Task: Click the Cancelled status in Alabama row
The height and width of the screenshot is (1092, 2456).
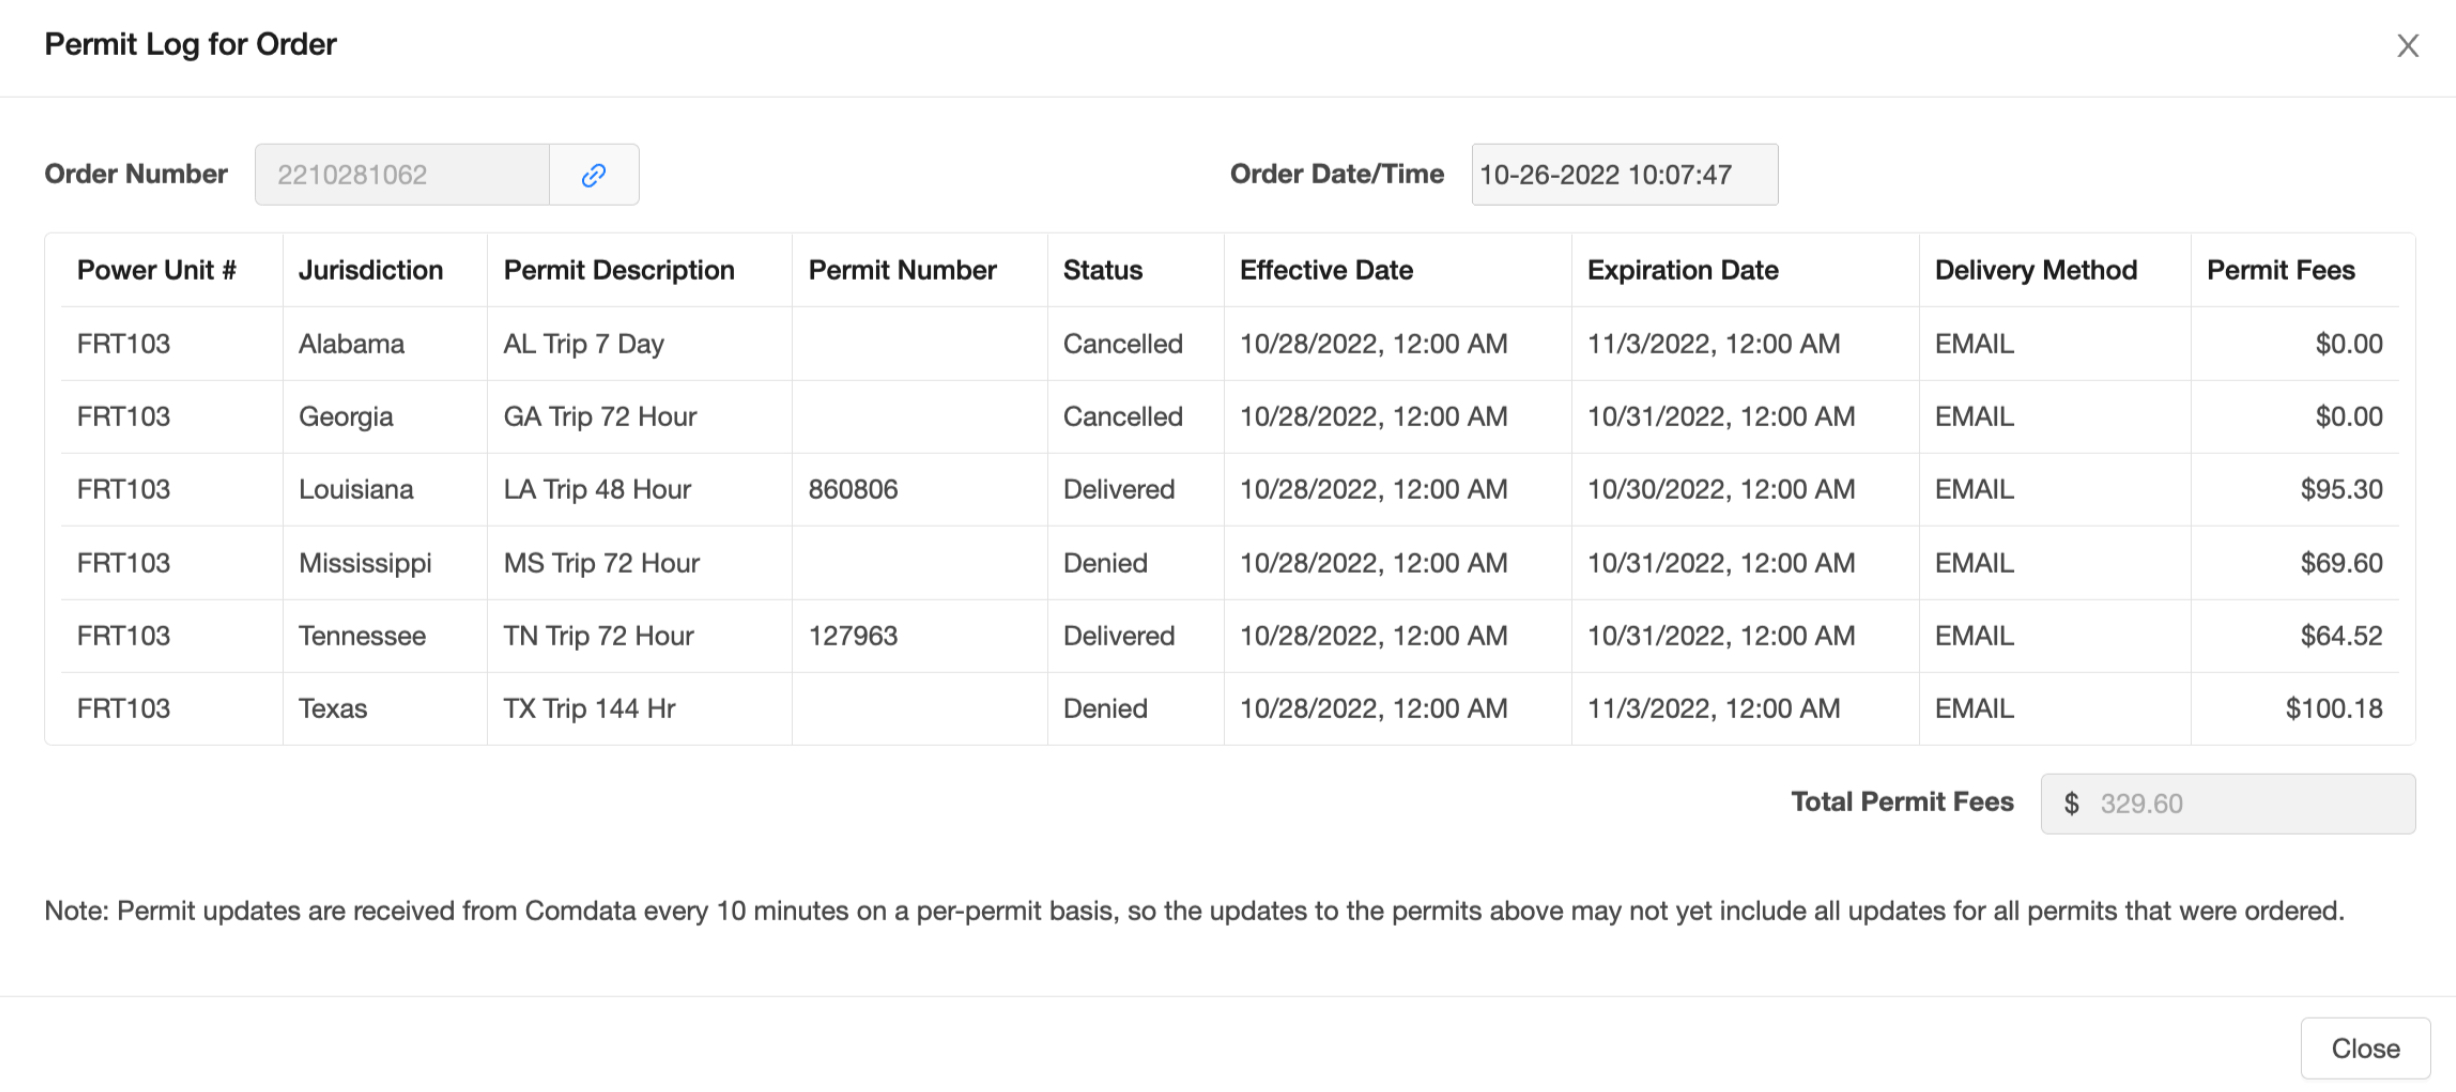Action: point(1122,344)
